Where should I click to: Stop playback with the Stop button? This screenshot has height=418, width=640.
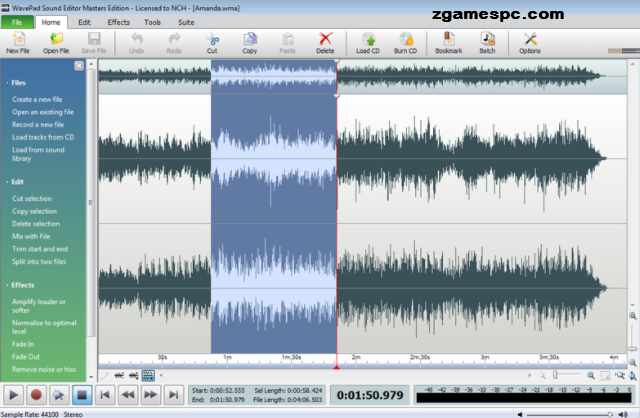(82, 395)
